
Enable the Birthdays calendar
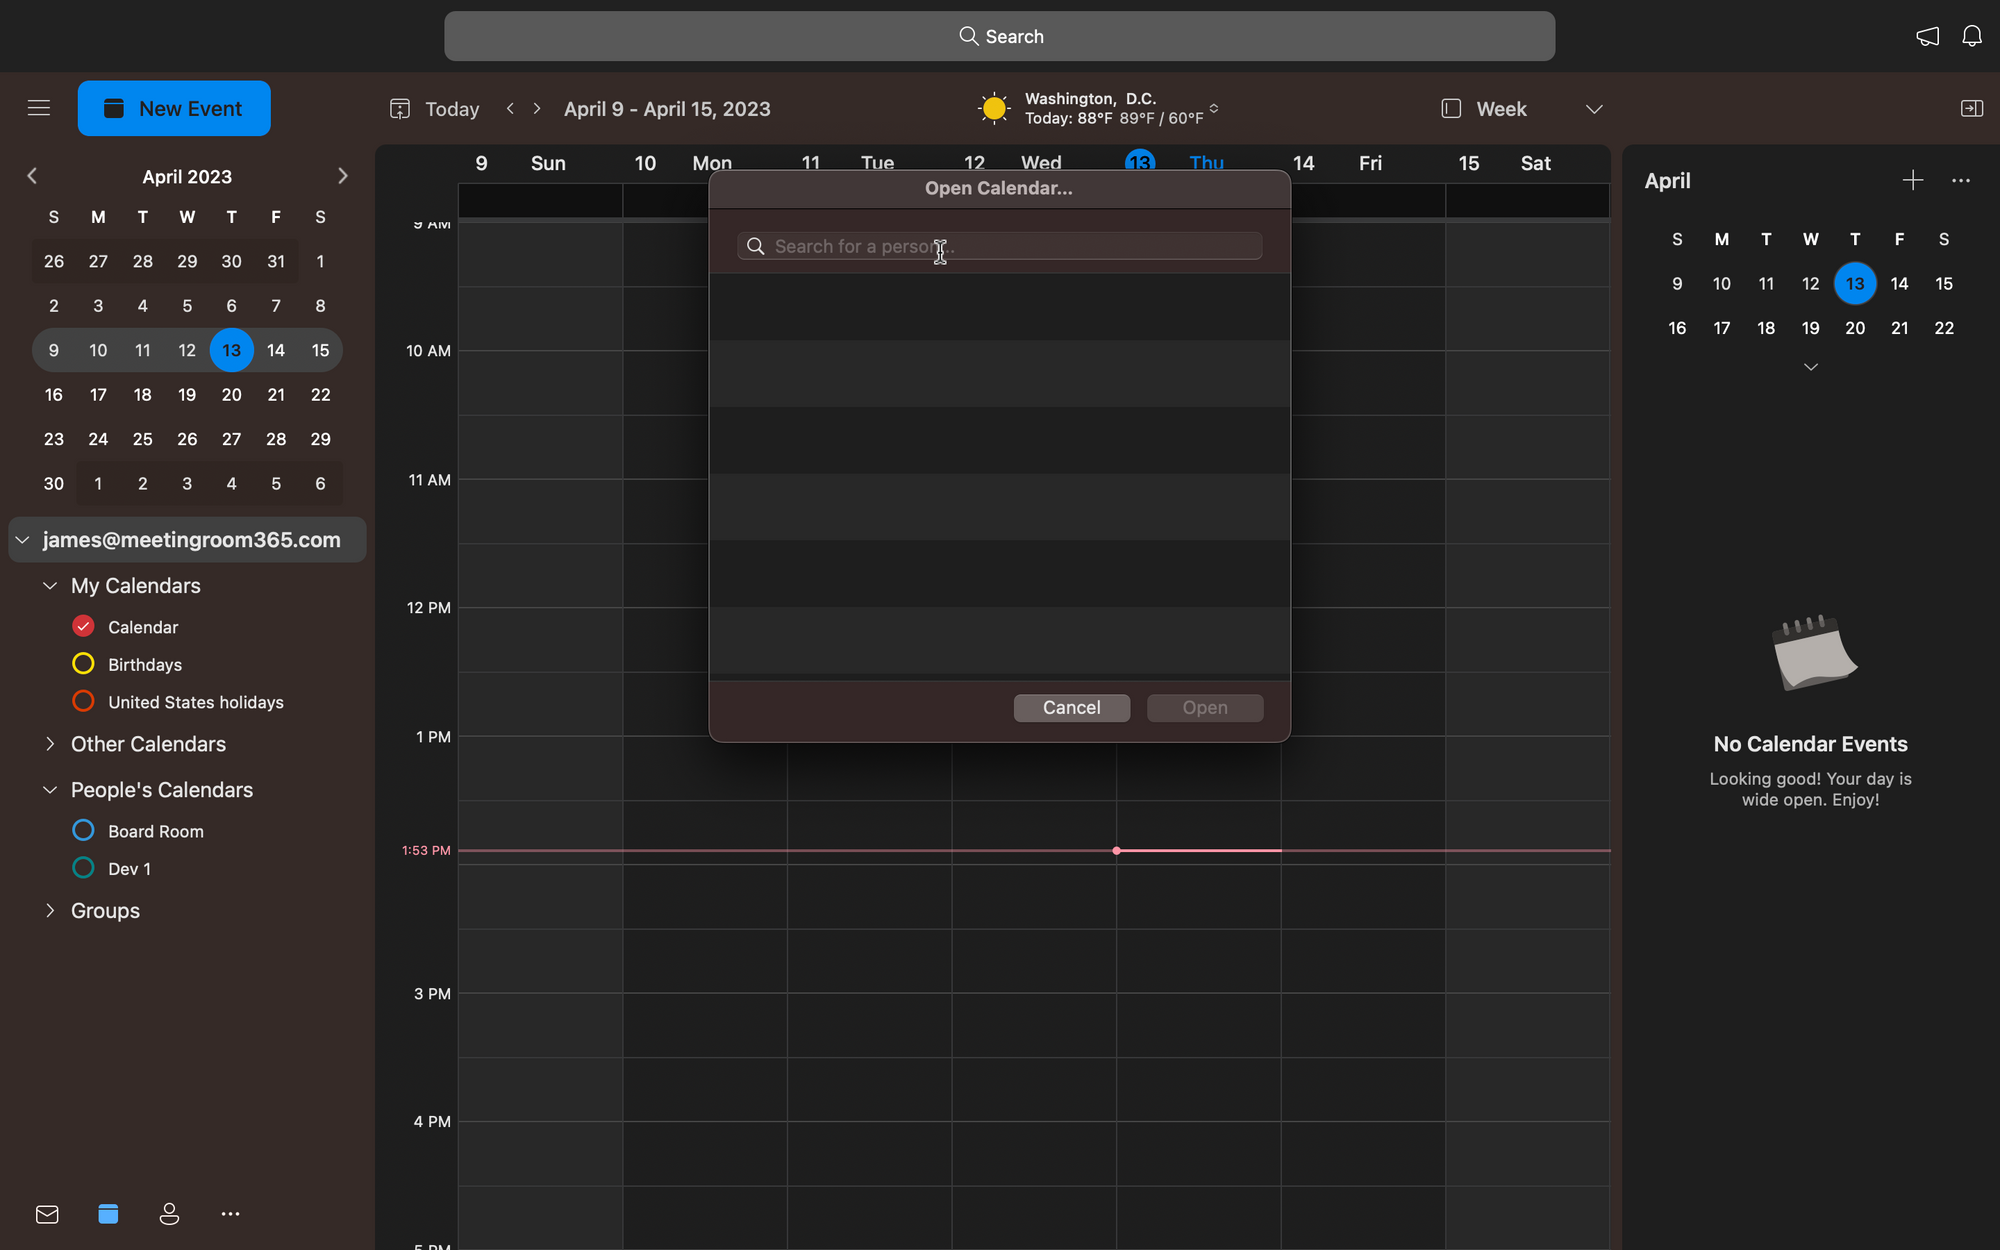(83, 664)
